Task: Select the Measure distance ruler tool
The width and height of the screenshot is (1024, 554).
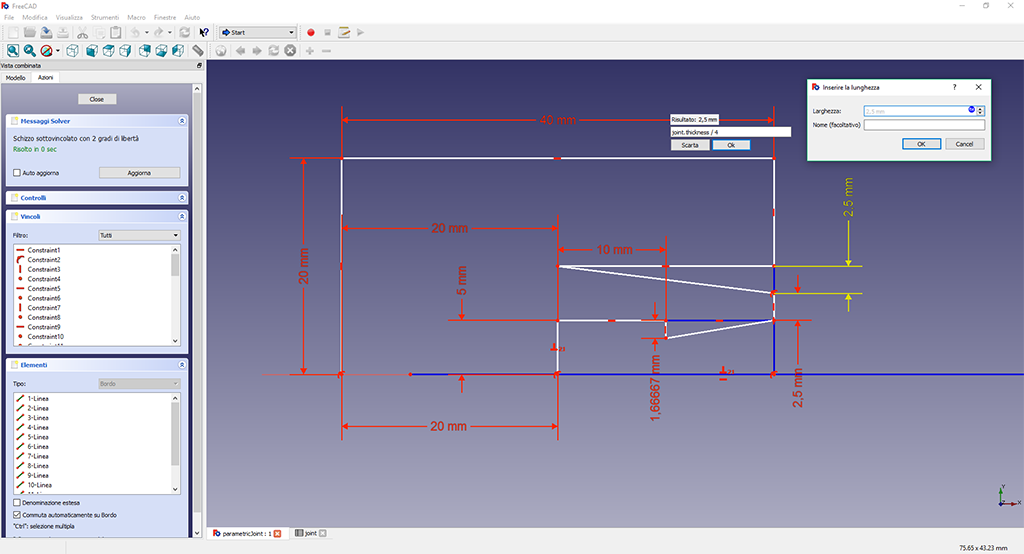Action: (198, 50)
